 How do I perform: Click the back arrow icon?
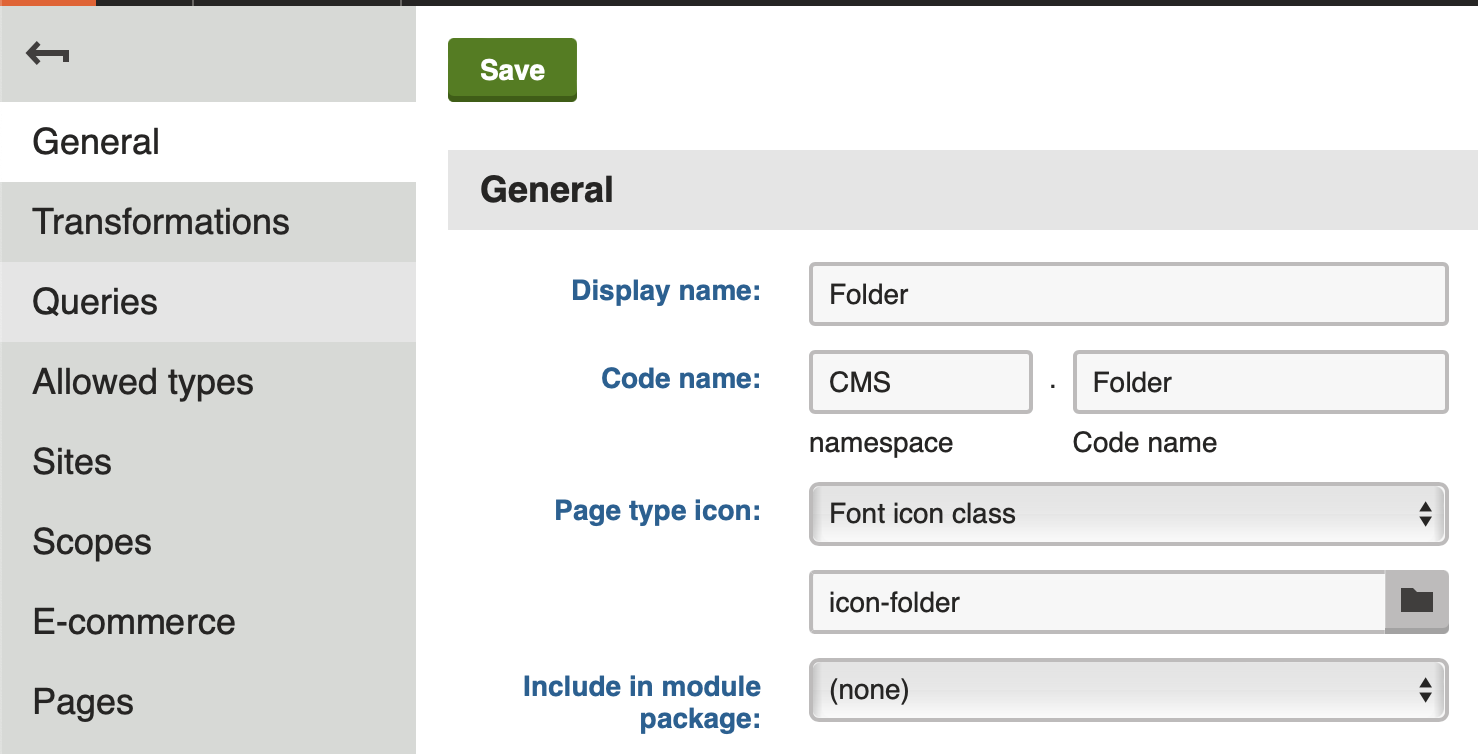point(48,54)
